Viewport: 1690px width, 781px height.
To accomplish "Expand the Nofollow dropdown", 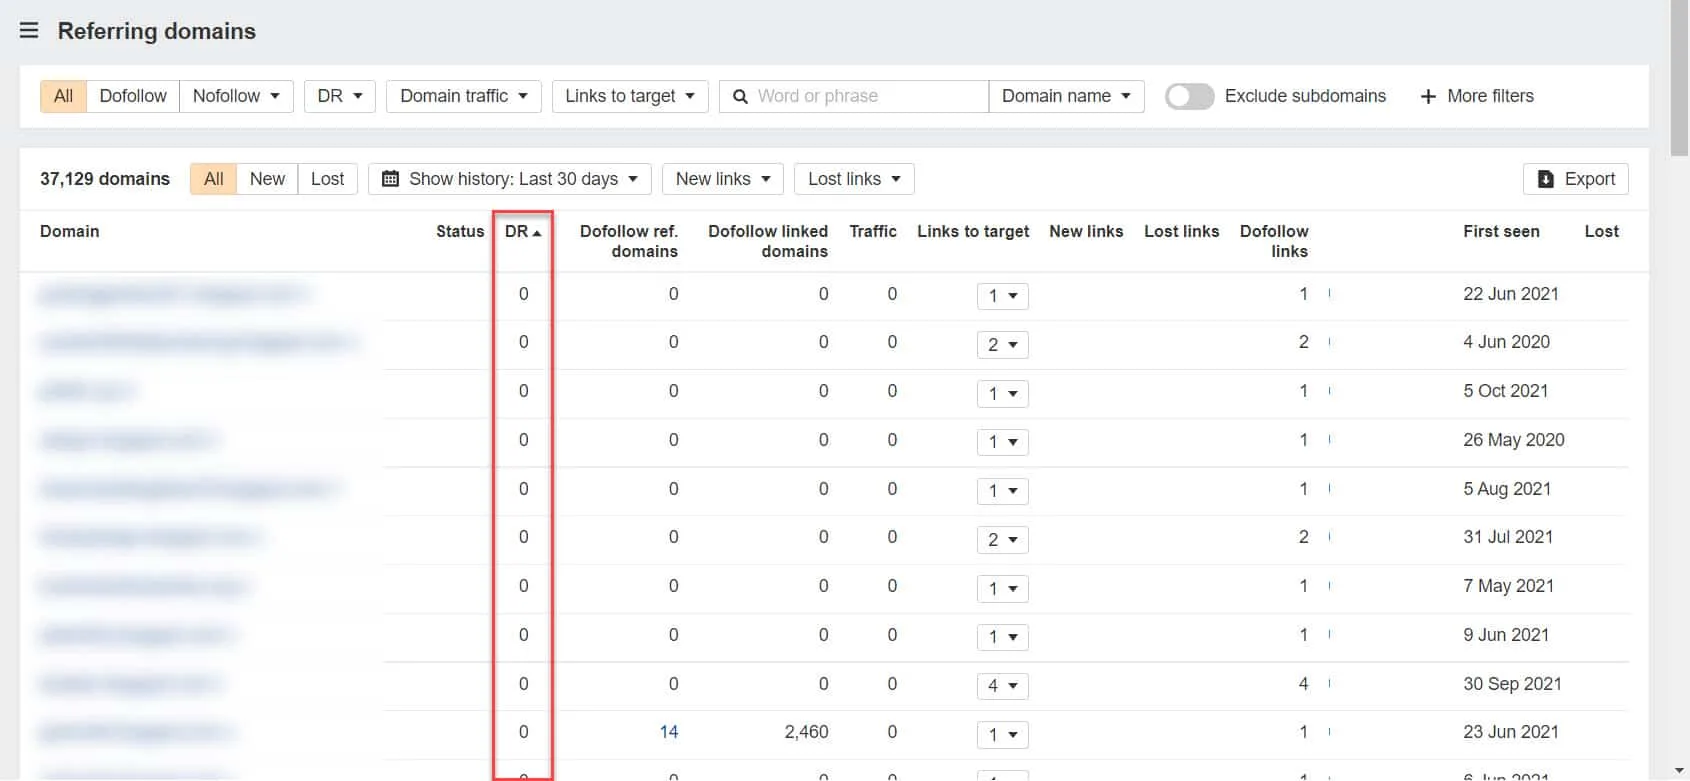I will (236, 96).
